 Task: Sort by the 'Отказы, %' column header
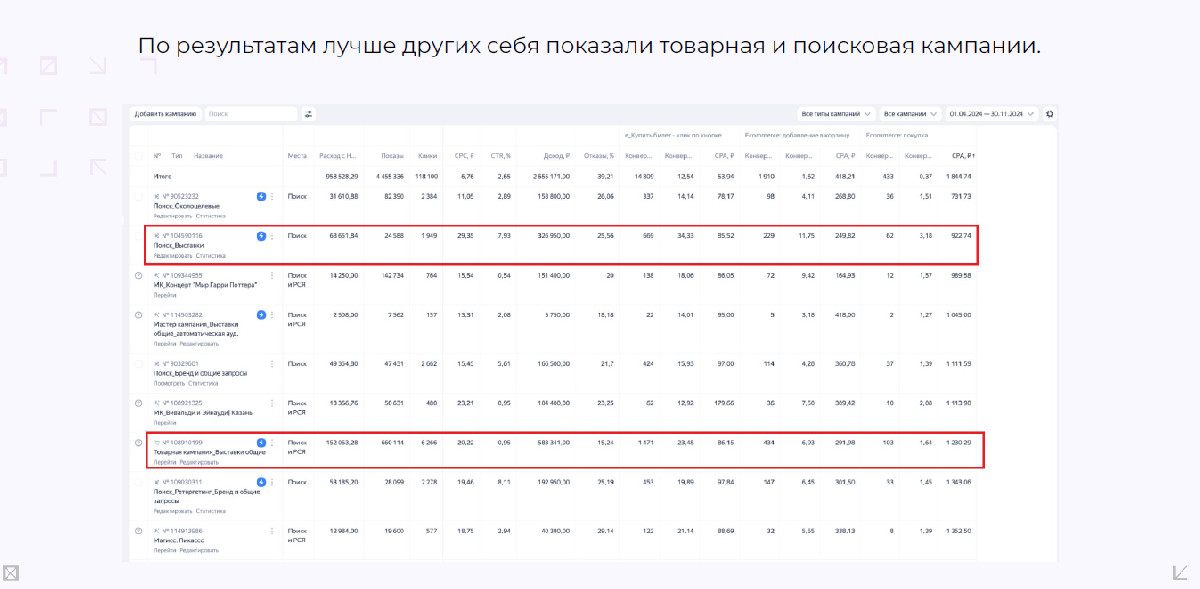coord(598,156)
